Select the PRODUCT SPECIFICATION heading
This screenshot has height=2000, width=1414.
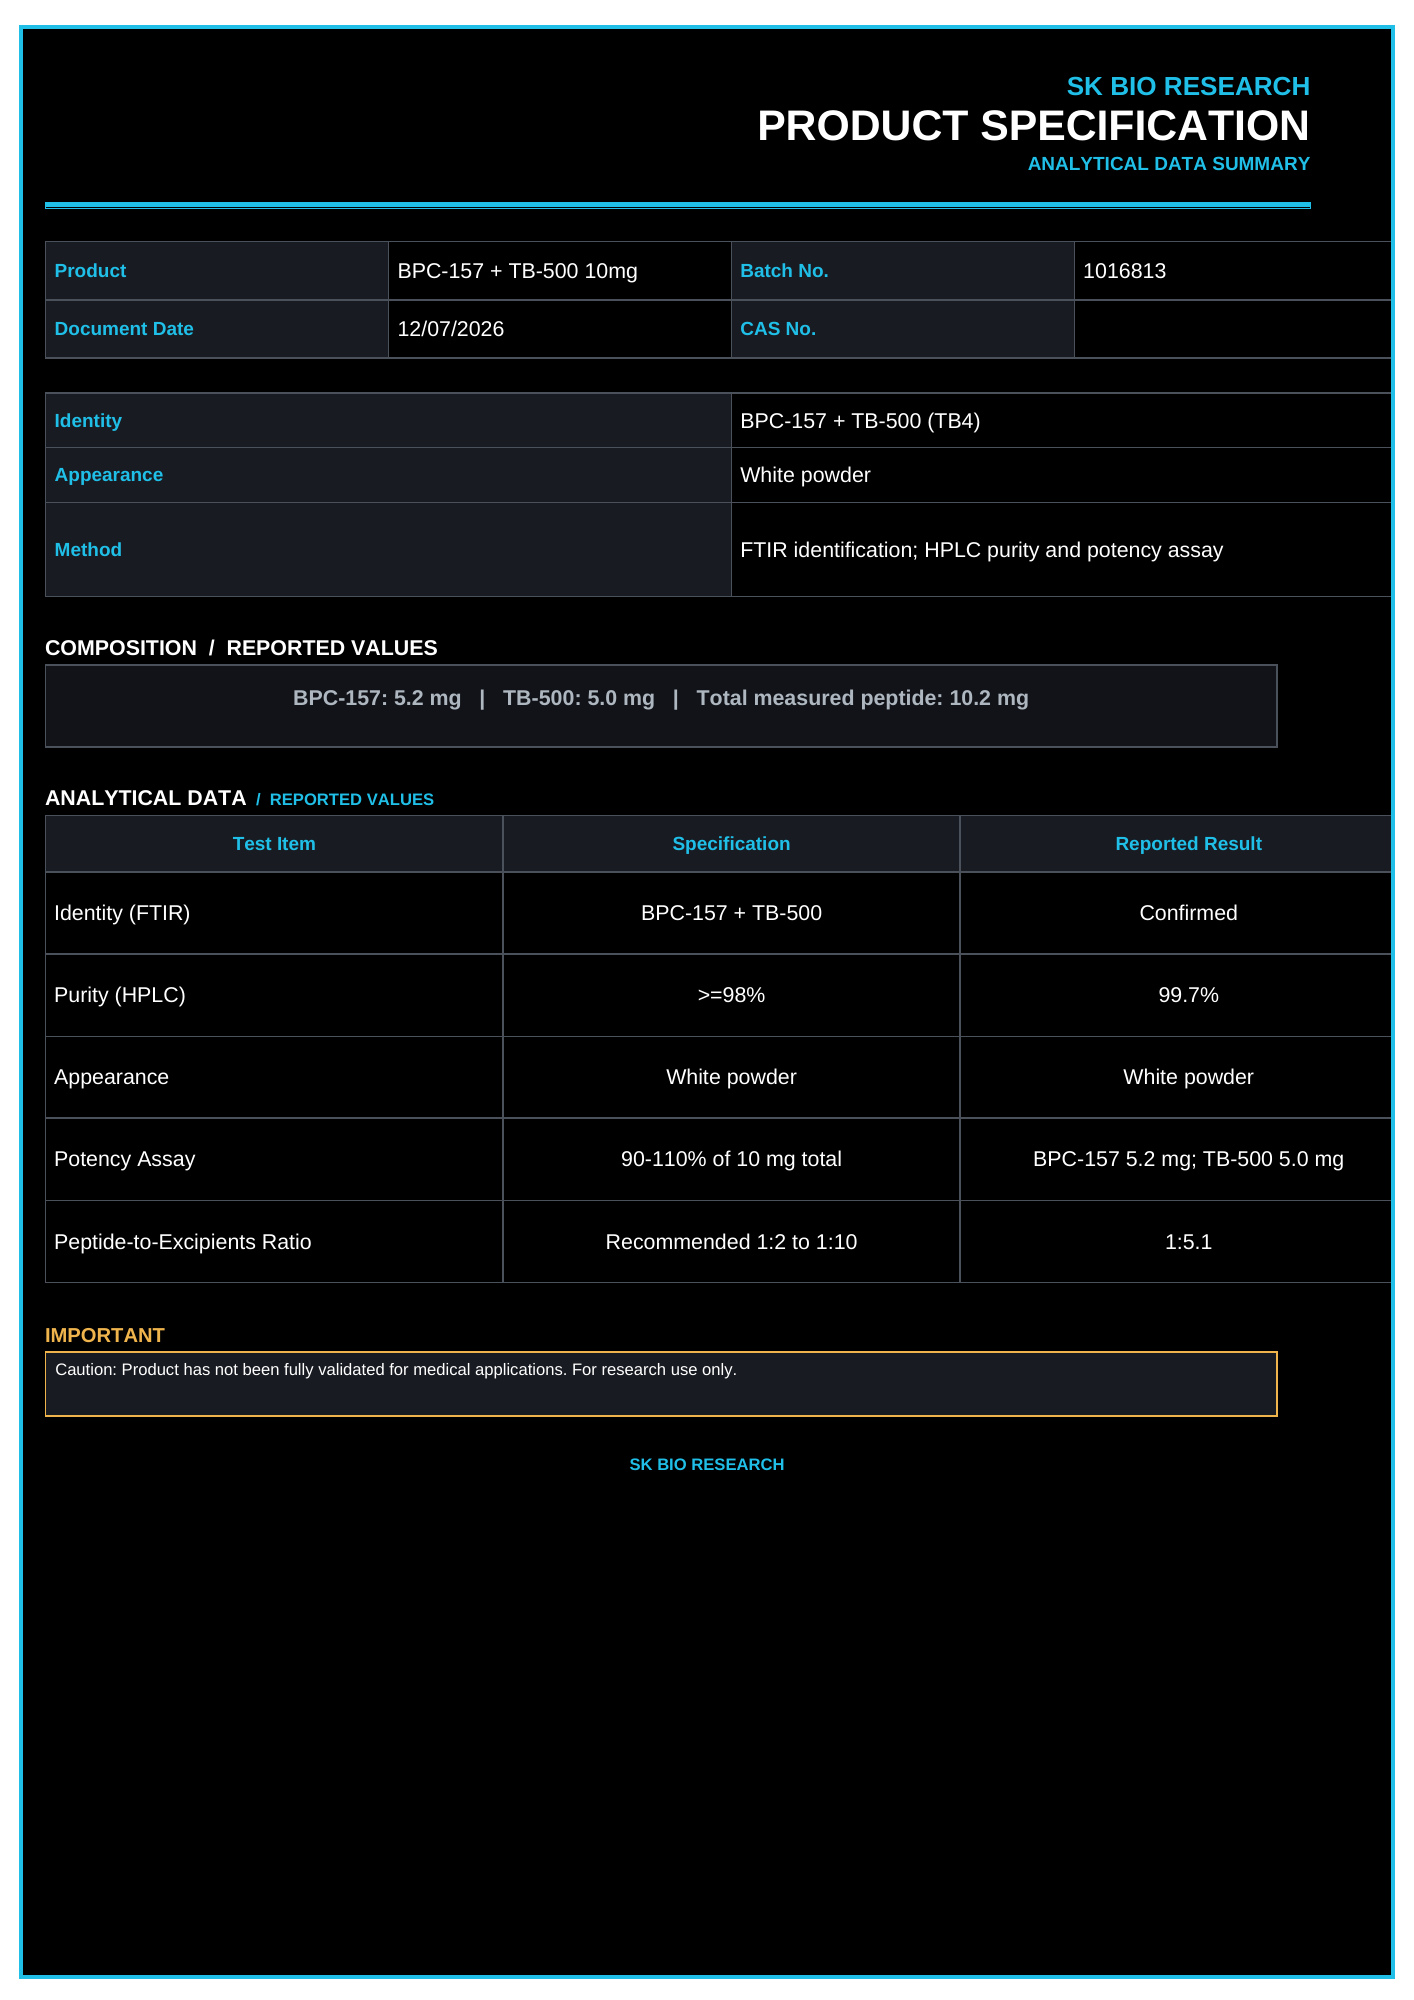point(1033,126)
